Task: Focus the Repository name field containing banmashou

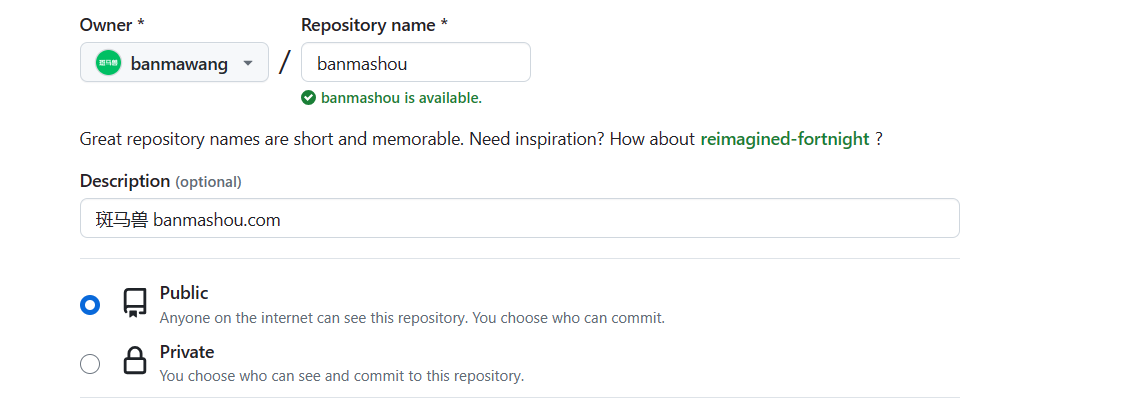Action: (415, 62)
